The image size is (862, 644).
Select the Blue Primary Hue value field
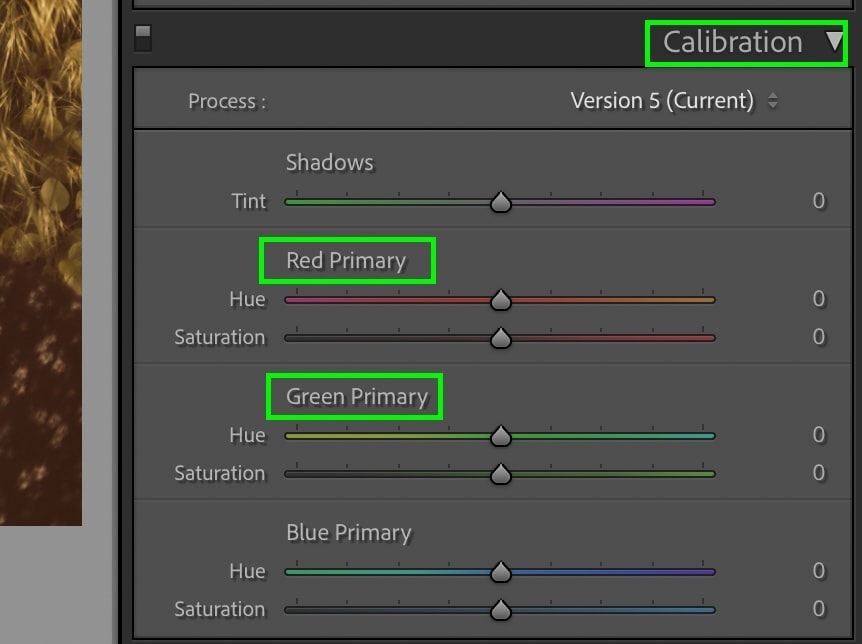click(819, 570)
